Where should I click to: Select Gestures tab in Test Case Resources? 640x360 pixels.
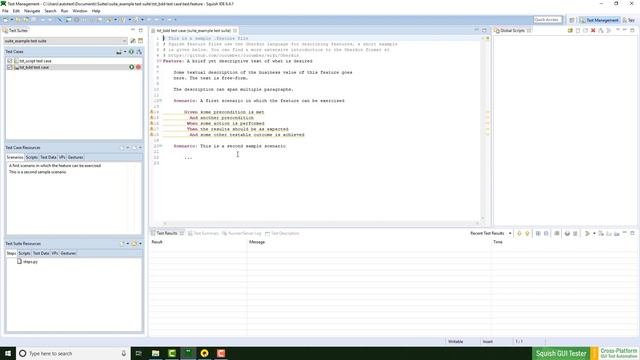[x=75, y=157]
